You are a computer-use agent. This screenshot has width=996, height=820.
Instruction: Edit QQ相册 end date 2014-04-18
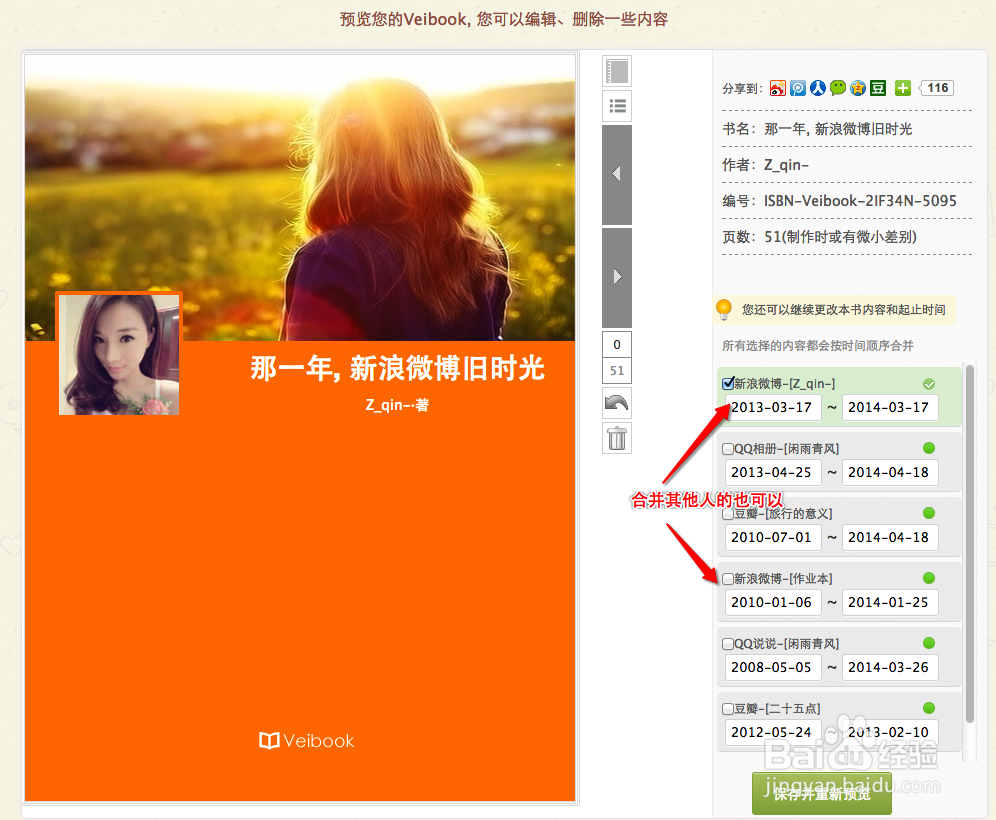click(x=890, y=473)
